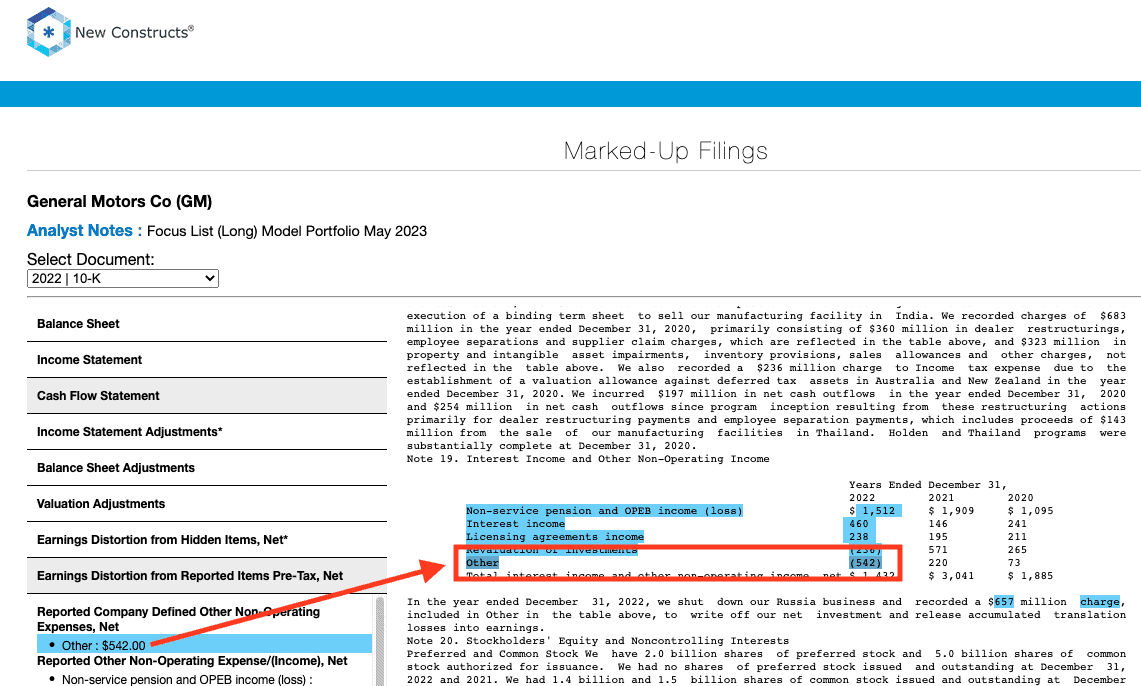The image size is (1141, 686).
Task: Click the Marked-Up Filings page title
Action: point(665,151)
